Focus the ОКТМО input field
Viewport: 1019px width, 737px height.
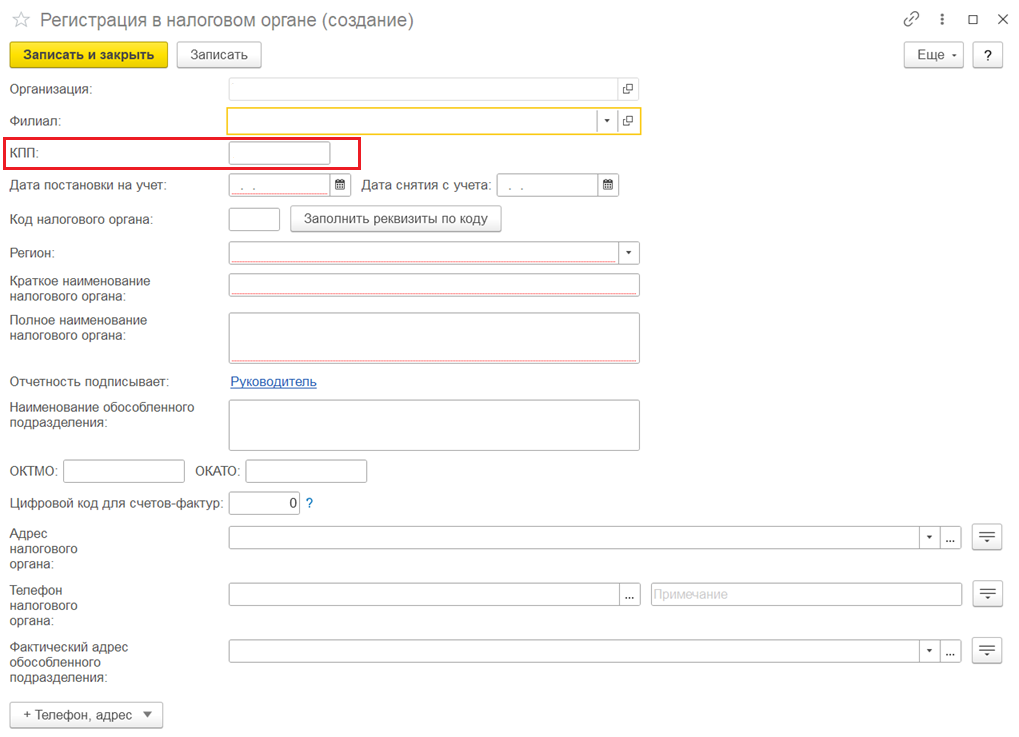(x=124, y=471)
